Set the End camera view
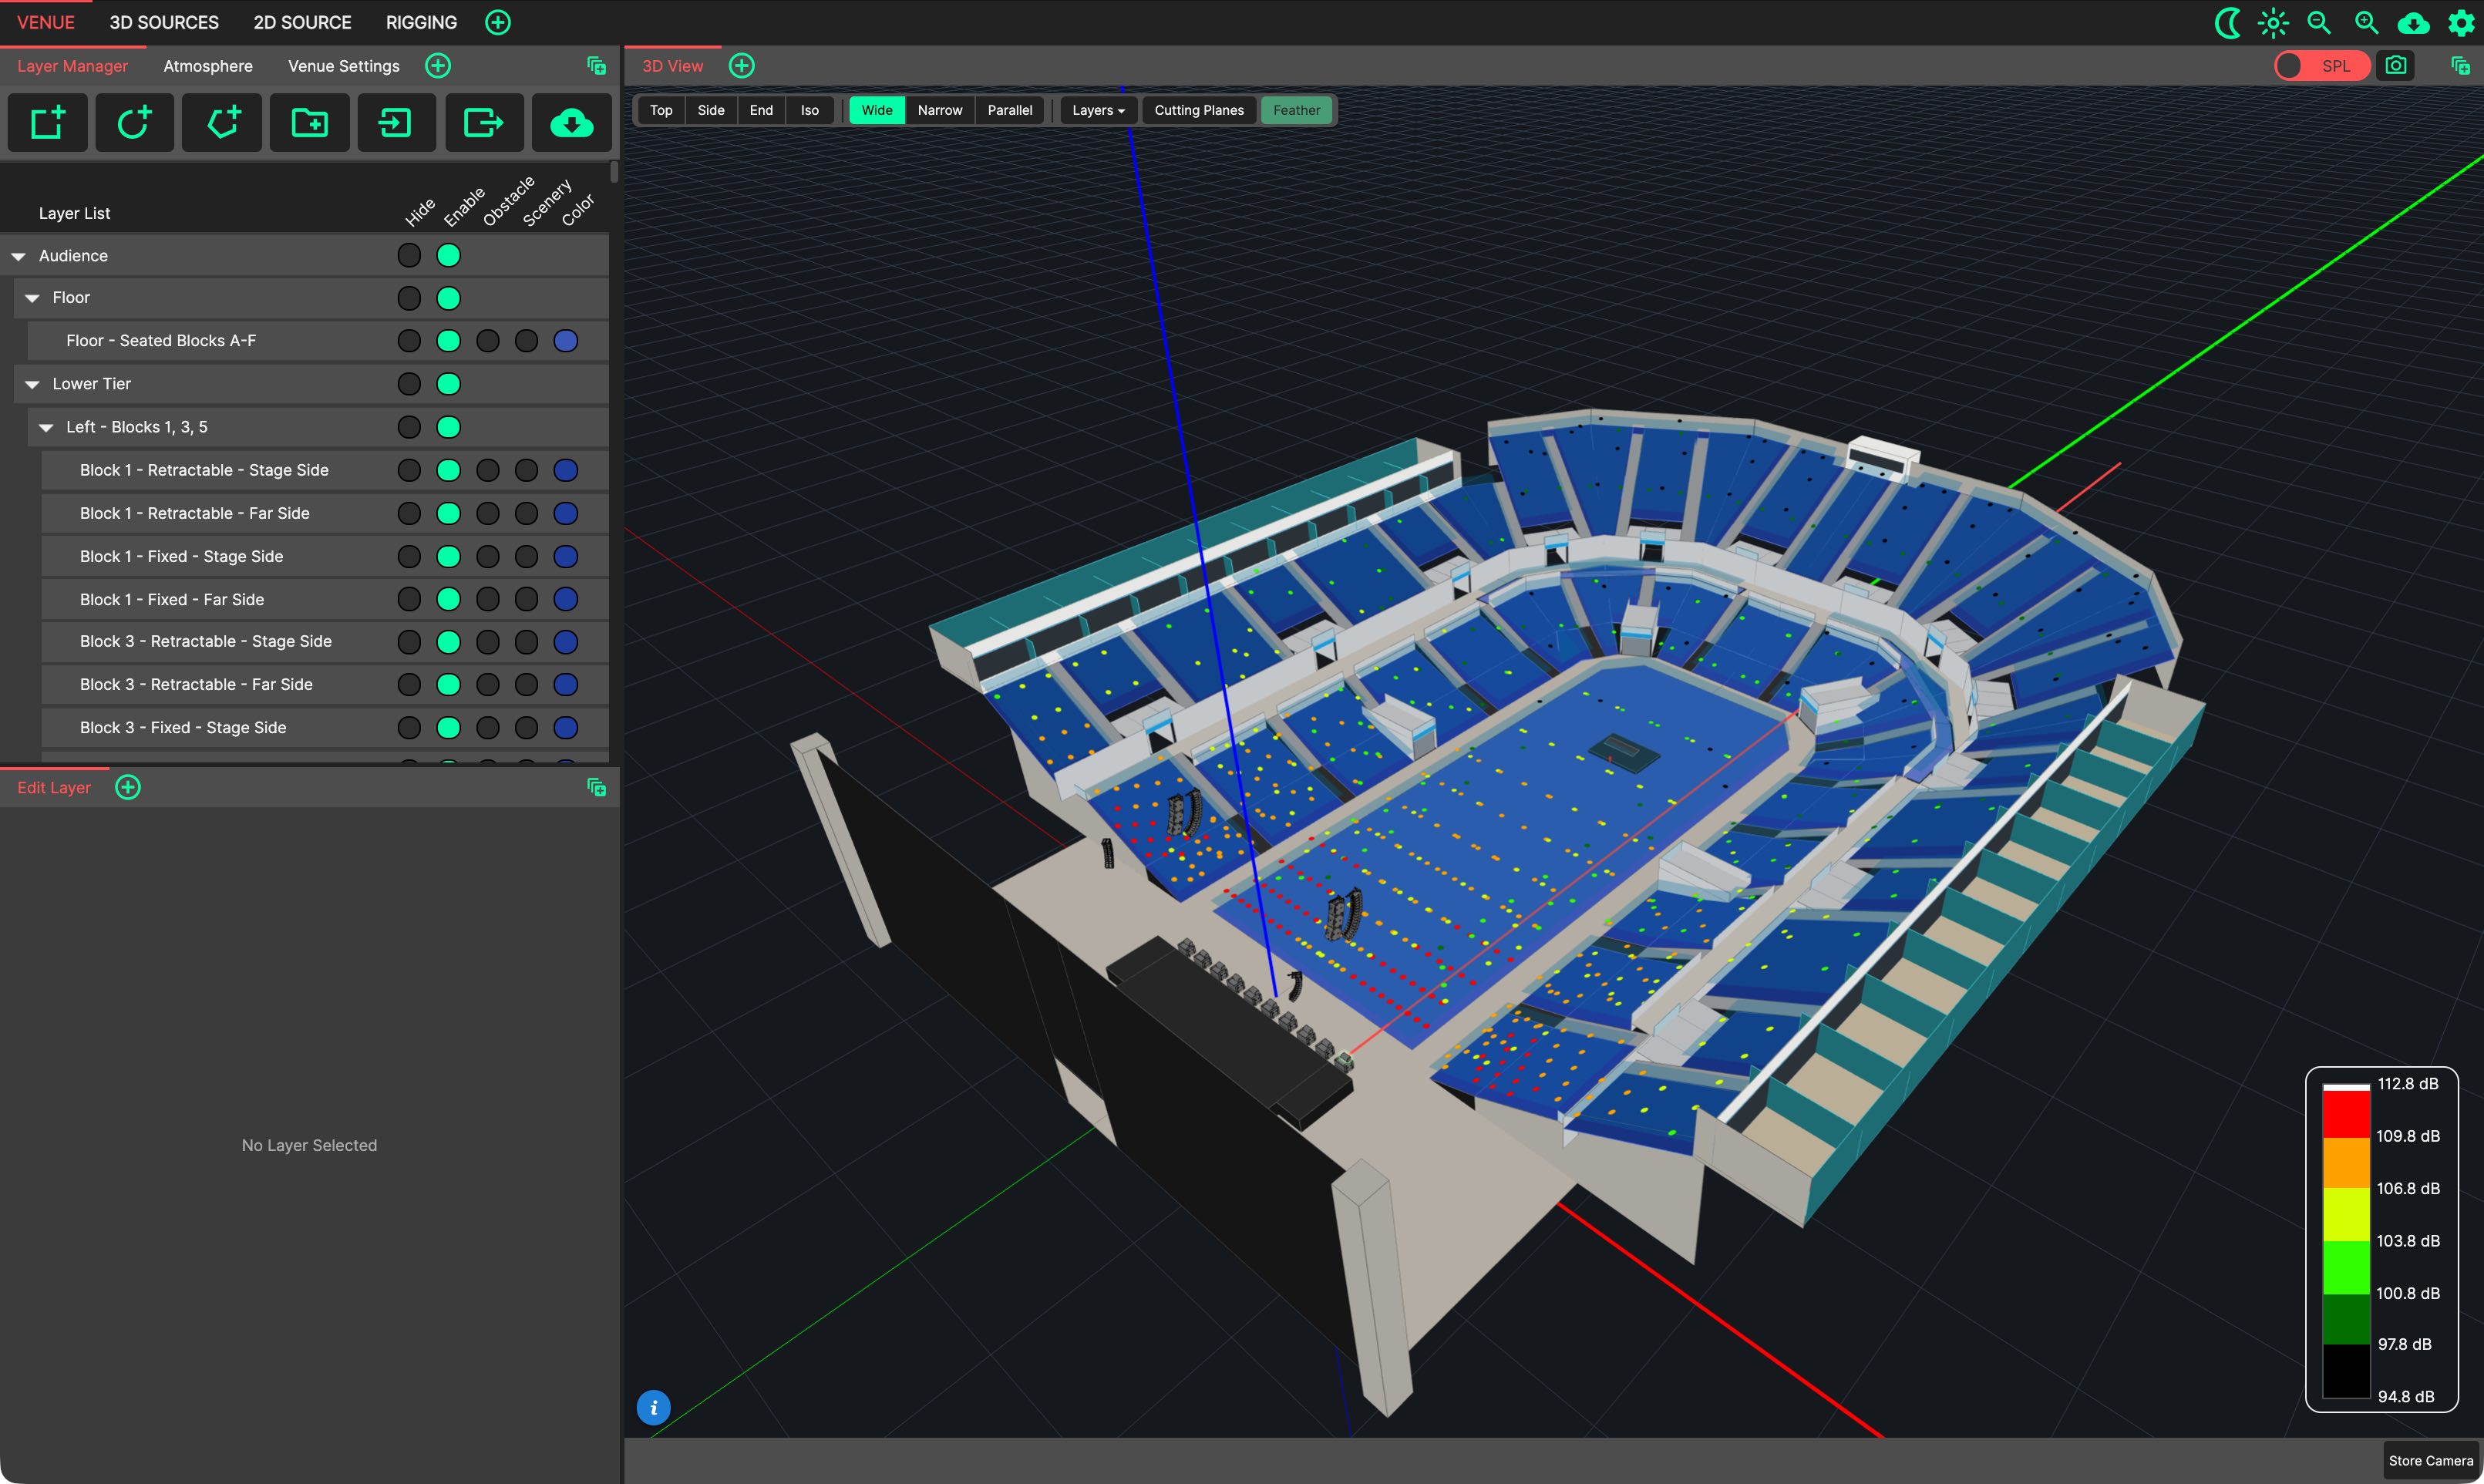The width and height of the screenshot is (2484, 1484). [x=761, y=110]
